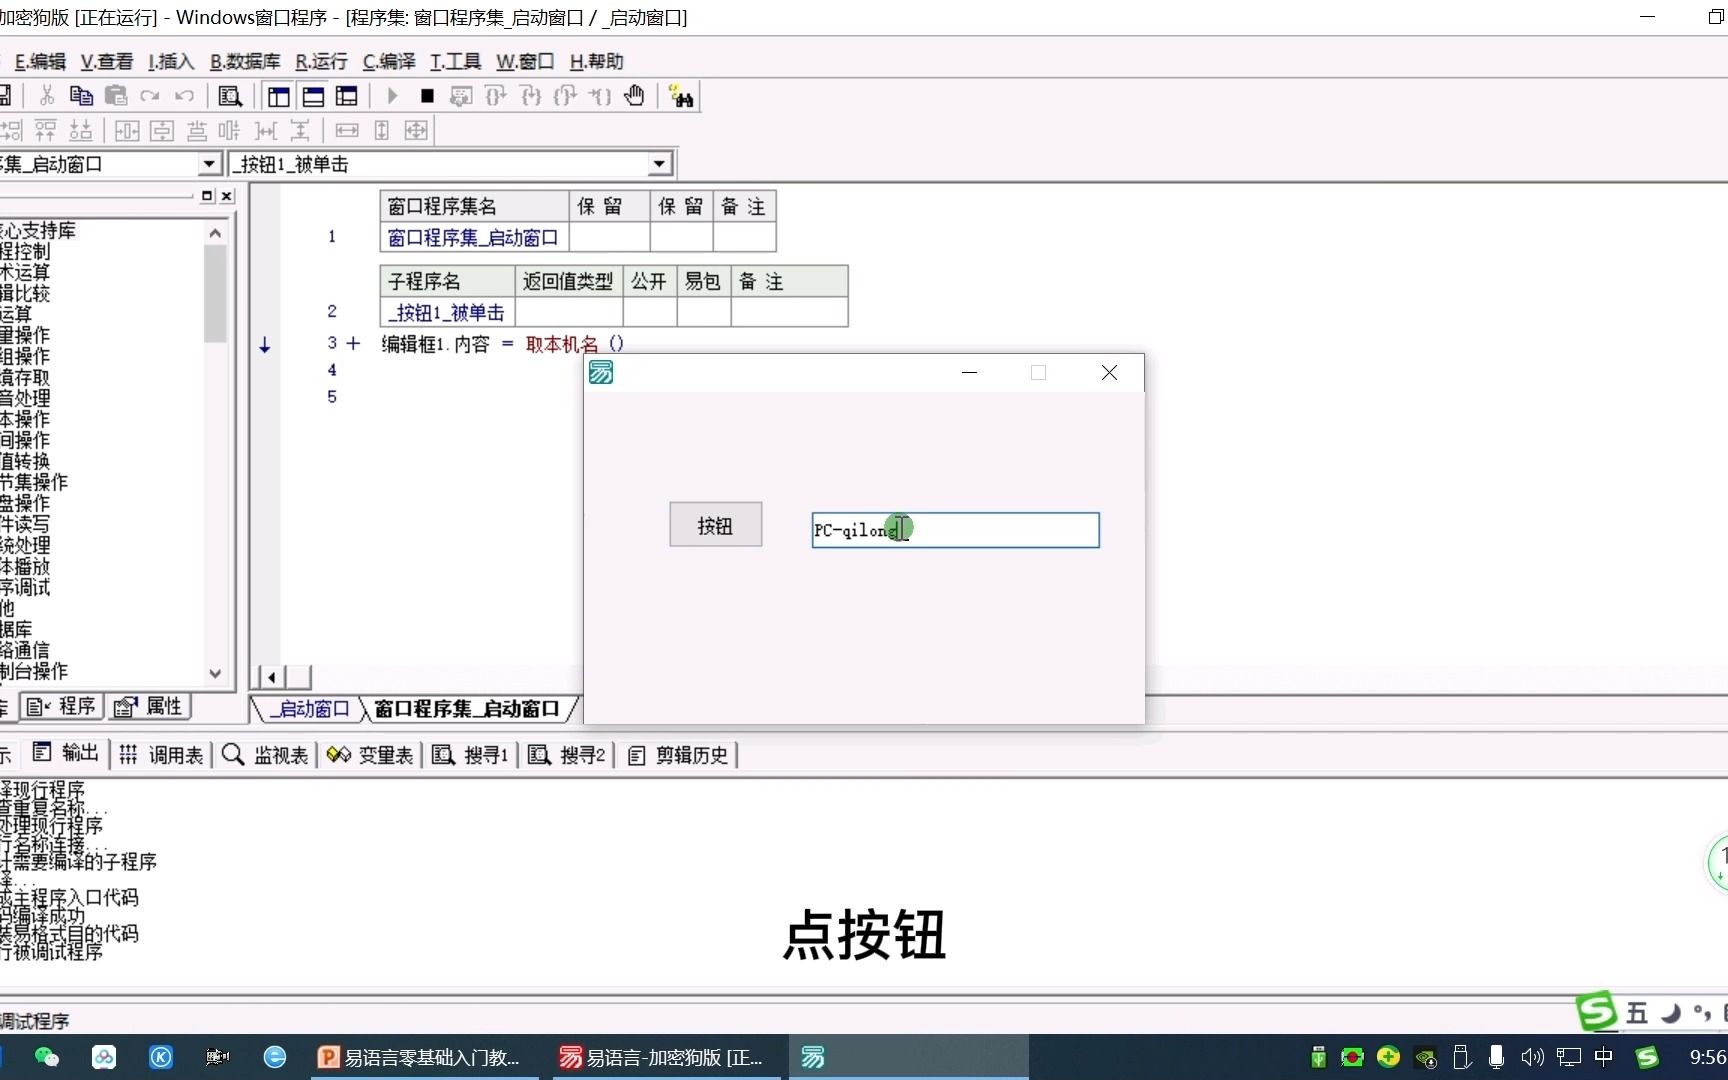Open Microsoft Edge from the taskbar
Screen dimensions: 1728x1080
273,1057
